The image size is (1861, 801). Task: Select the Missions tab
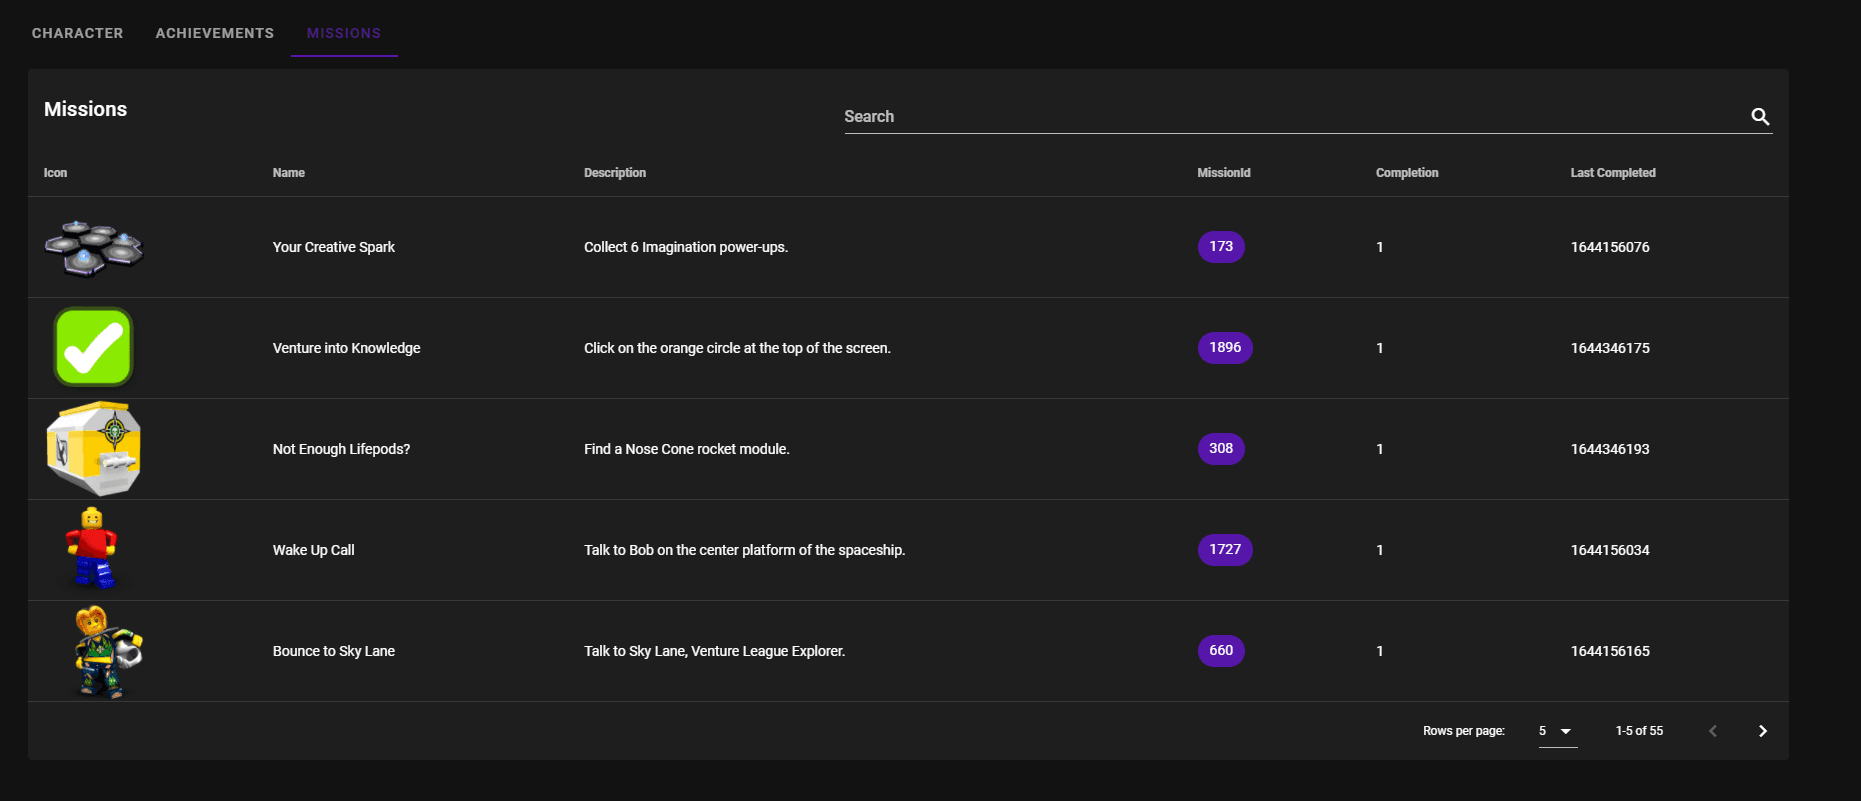click(x=344, y=33)
